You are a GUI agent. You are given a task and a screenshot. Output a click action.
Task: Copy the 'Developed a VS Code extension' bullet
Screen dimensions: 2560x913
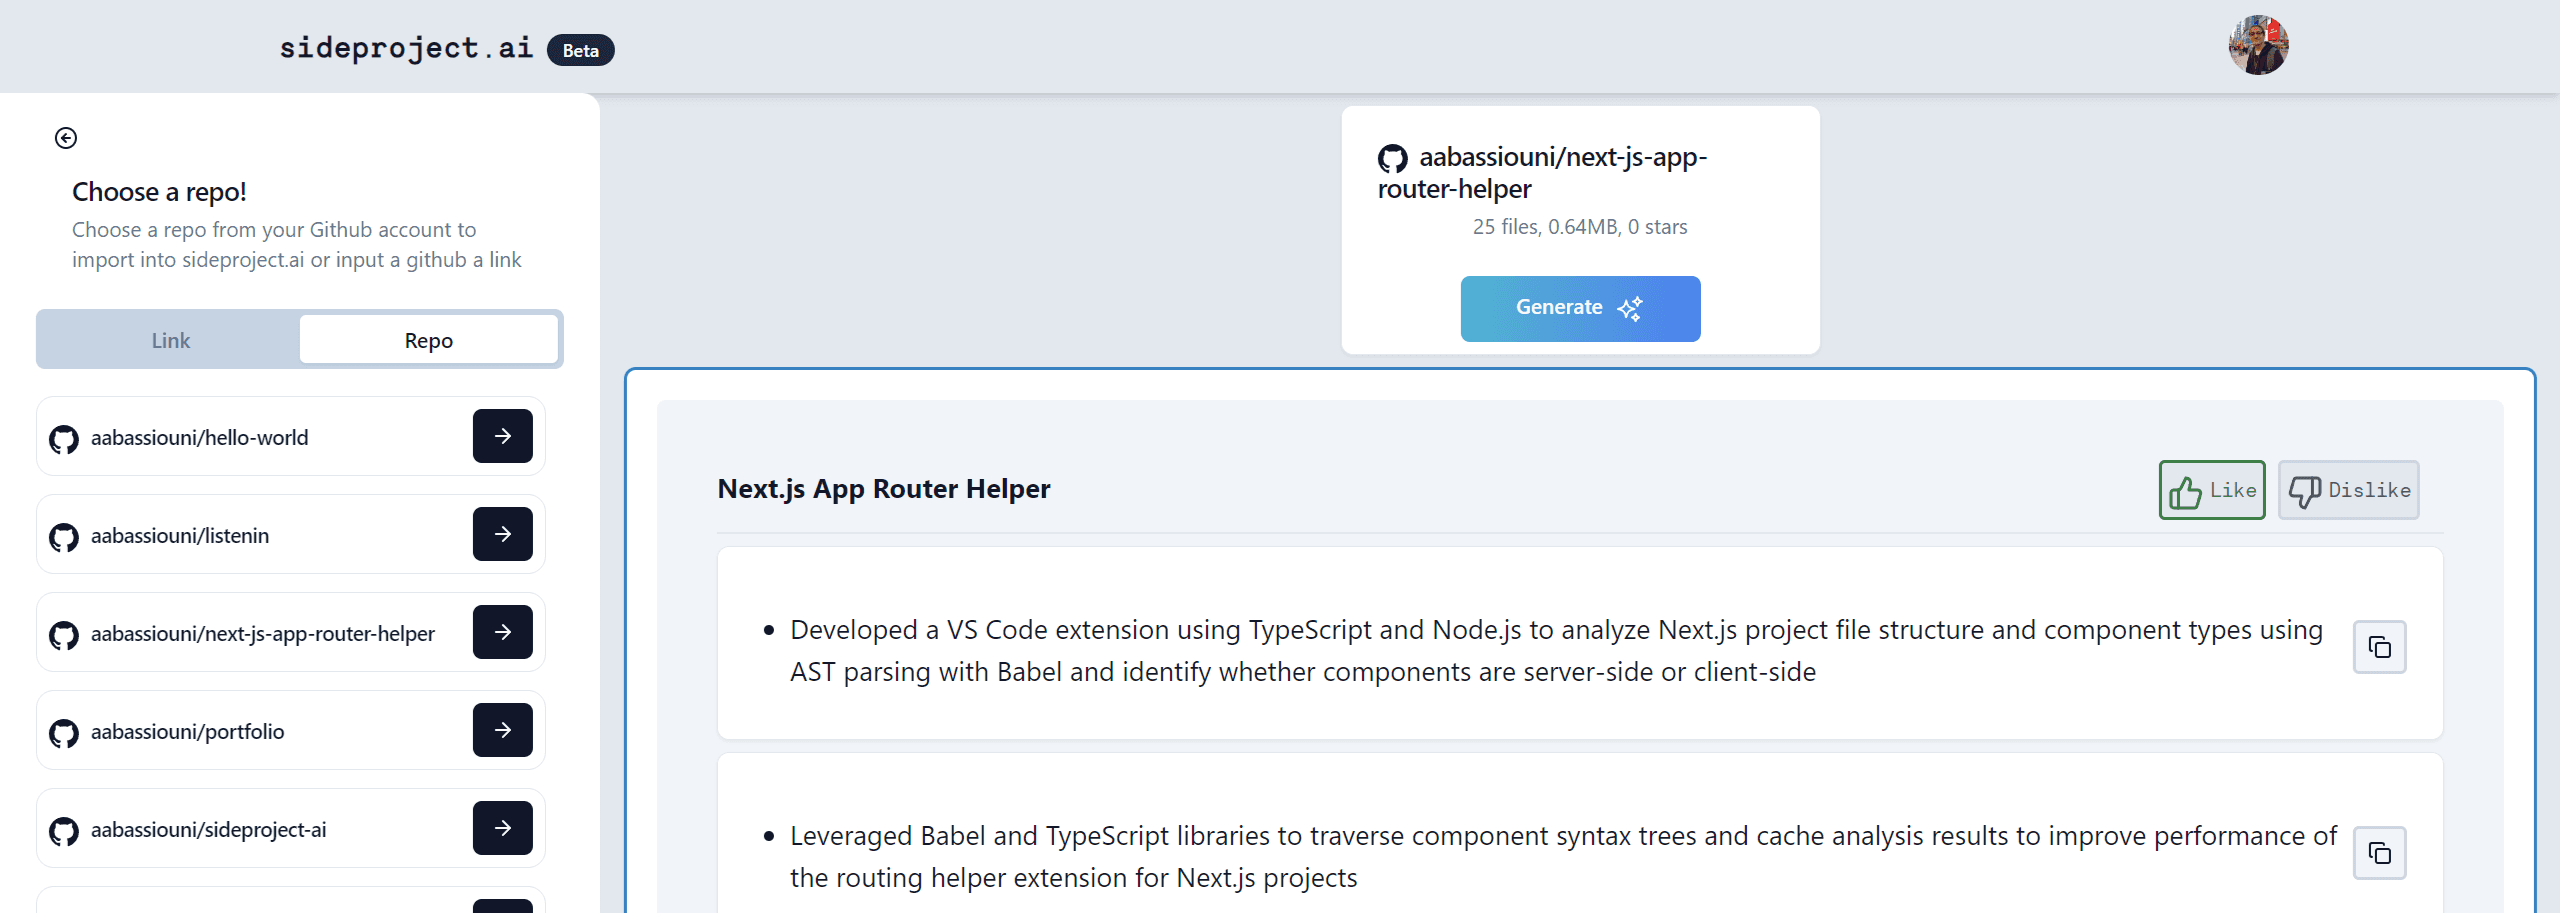pos(2380,648)
